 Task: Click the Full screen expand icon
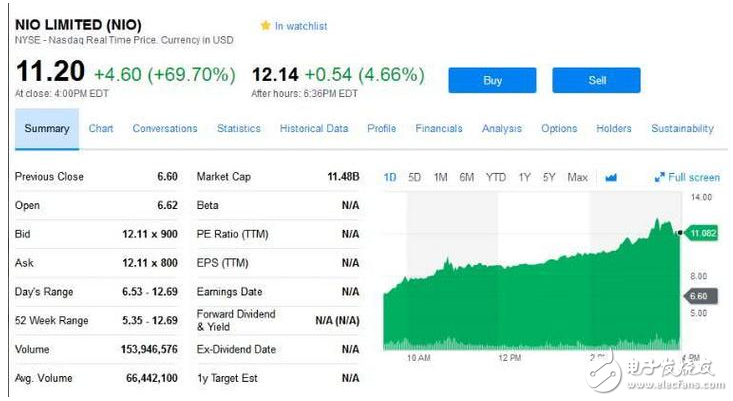[x=660, y=178]
